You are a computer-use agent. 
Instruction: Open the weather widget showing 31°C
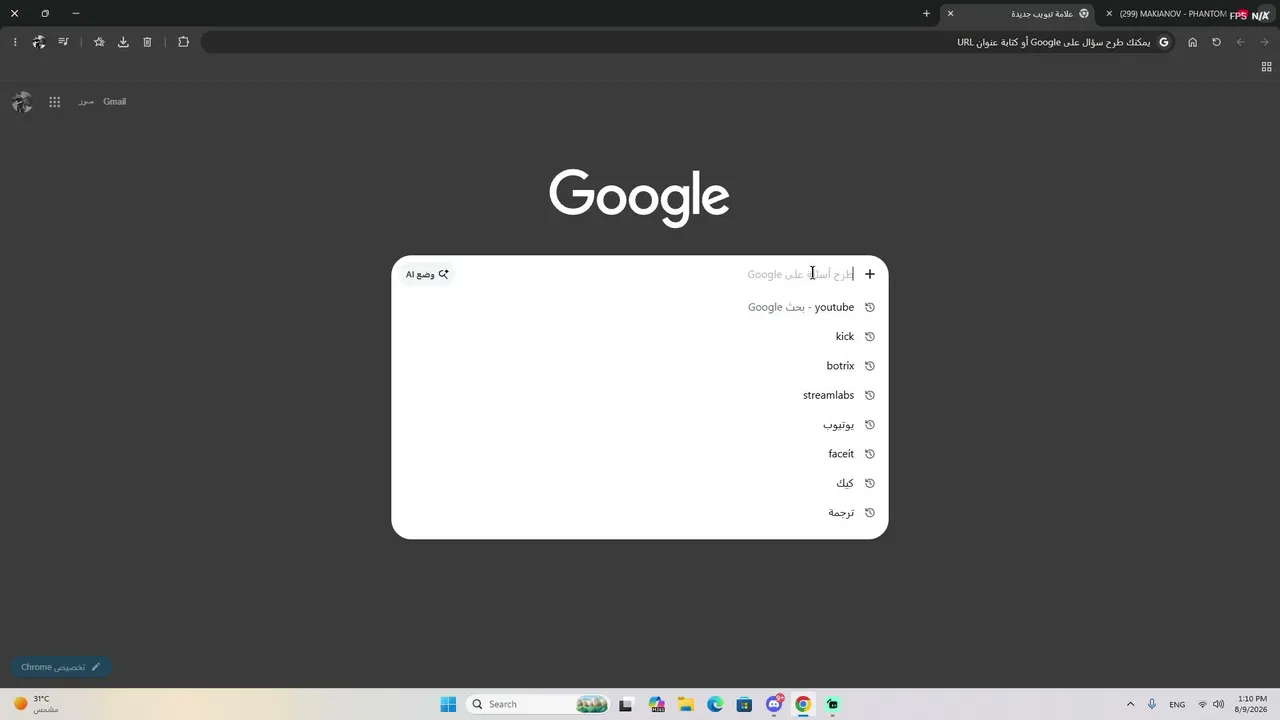pos(36,704)
